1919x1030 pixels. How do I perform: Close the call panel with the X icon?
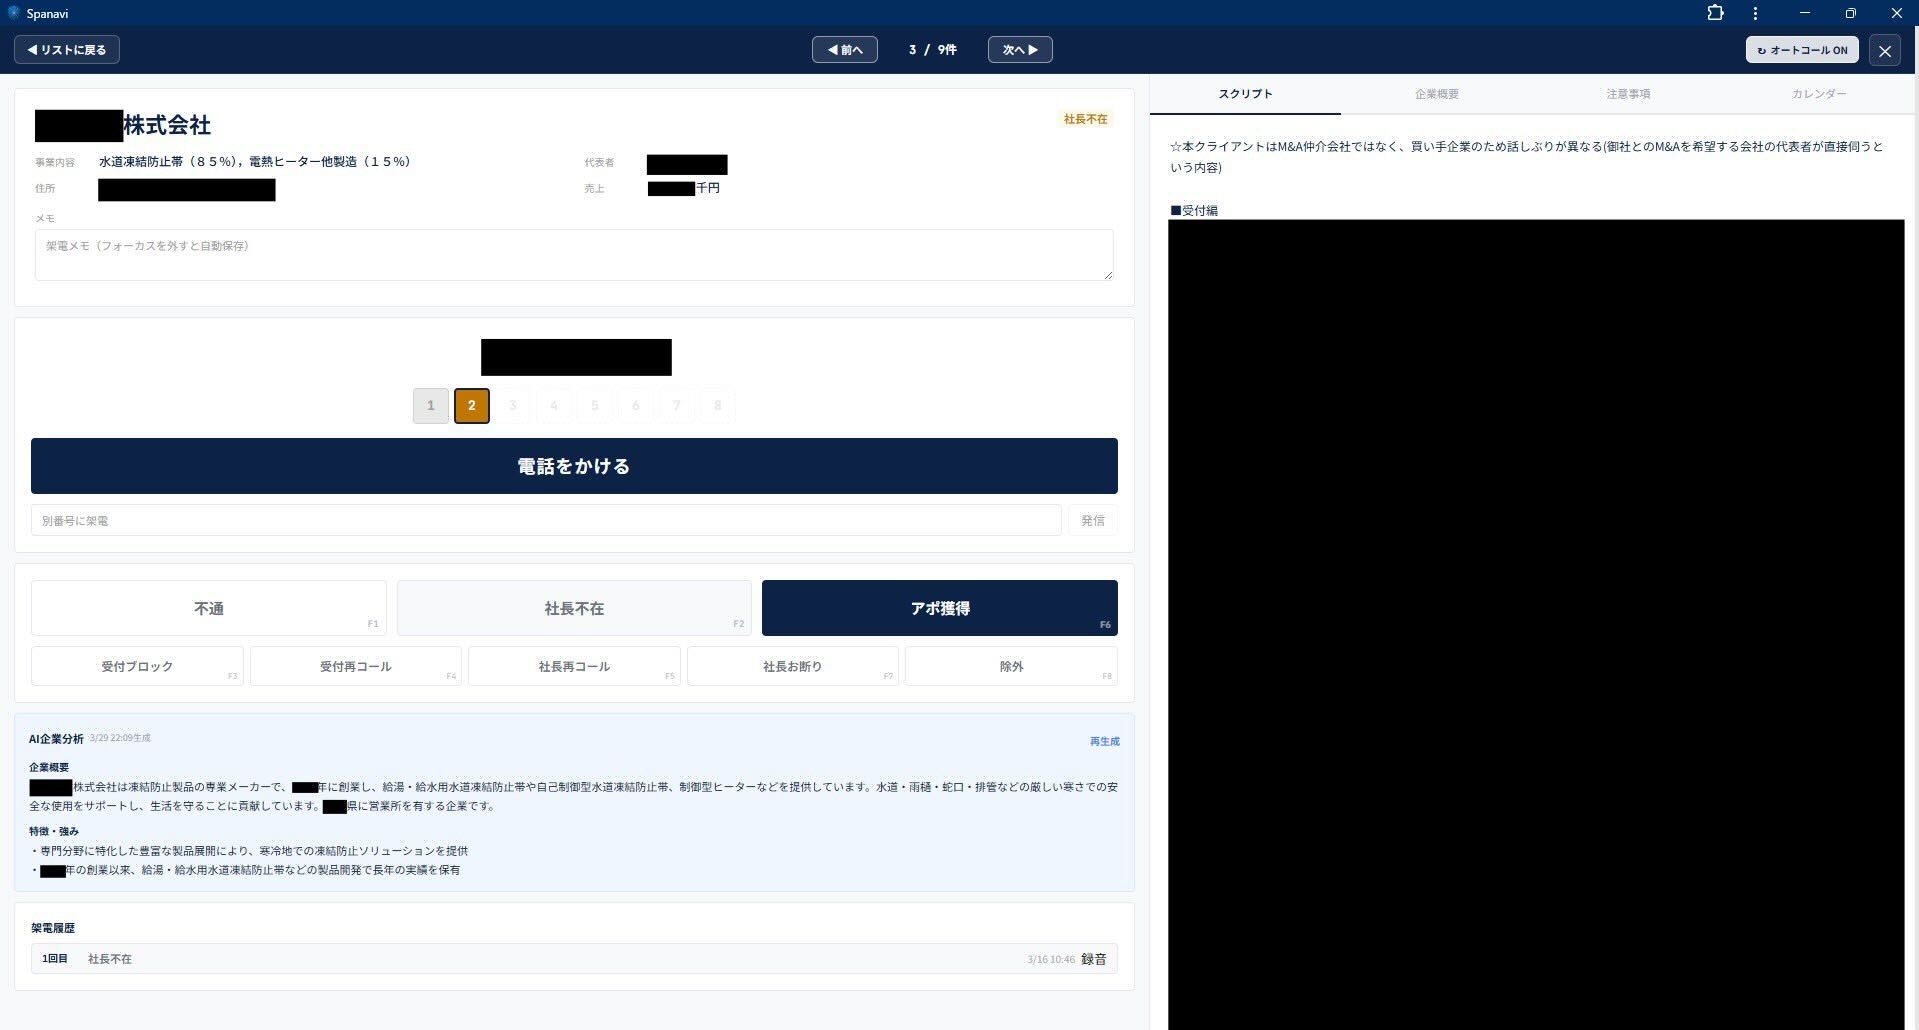(x=1885, y=50)
